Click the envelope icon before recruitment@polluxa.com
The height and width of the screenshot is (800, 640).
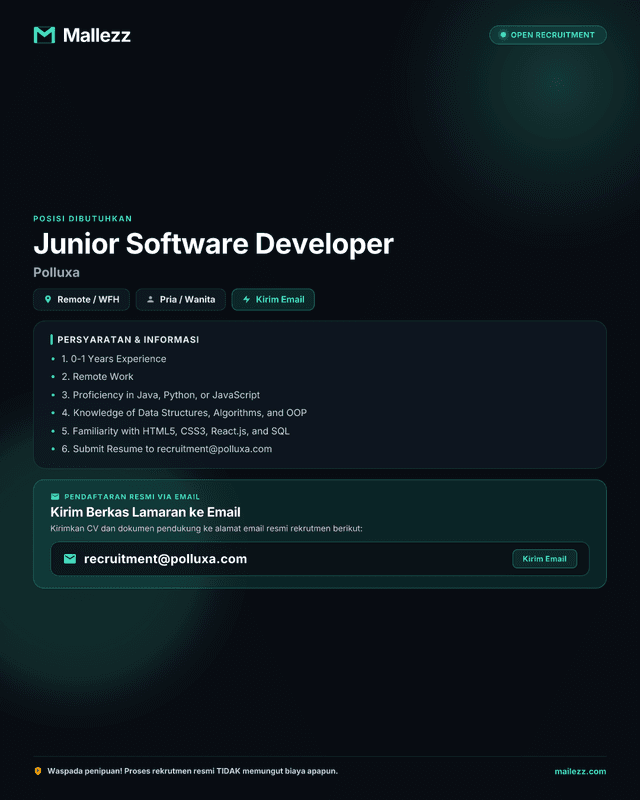70,559
